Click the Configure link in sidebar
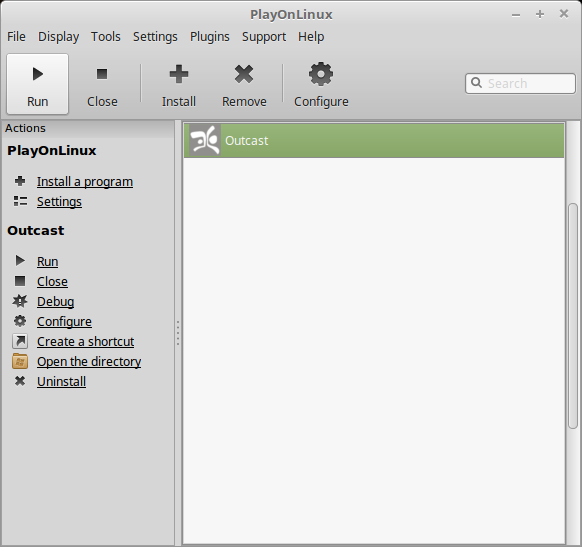The height and width of the screenshot is (547, 582). [x=64, y=322]
